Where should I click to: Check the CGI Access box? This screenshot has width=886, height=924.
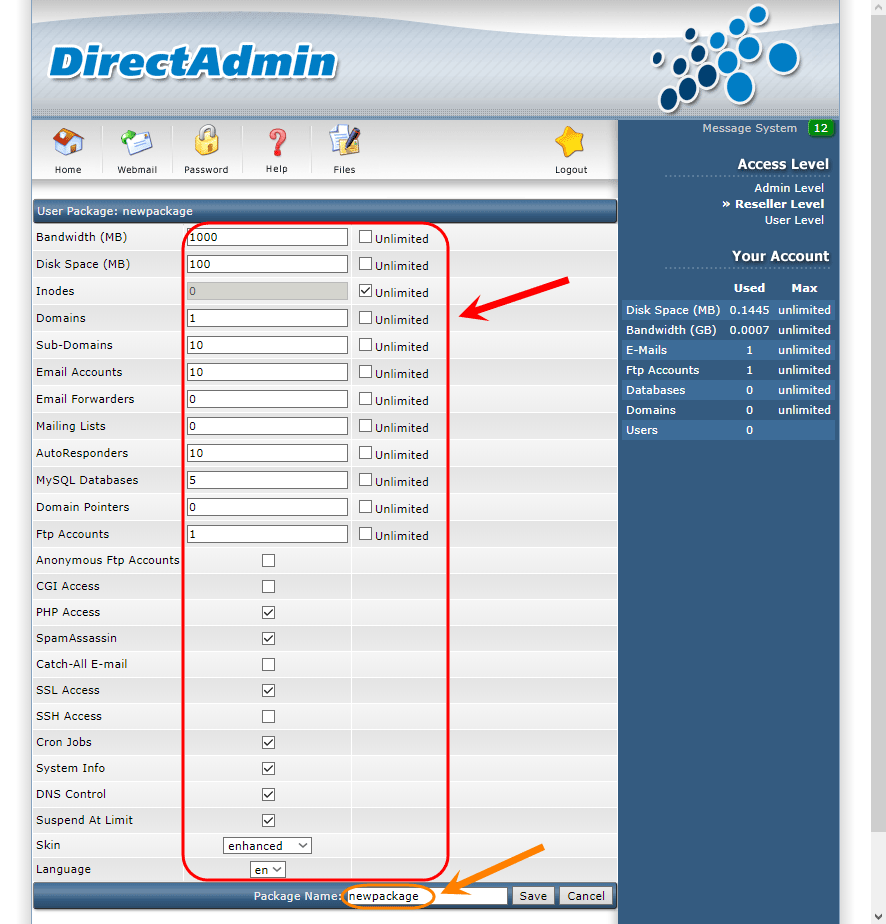[269, 586]
